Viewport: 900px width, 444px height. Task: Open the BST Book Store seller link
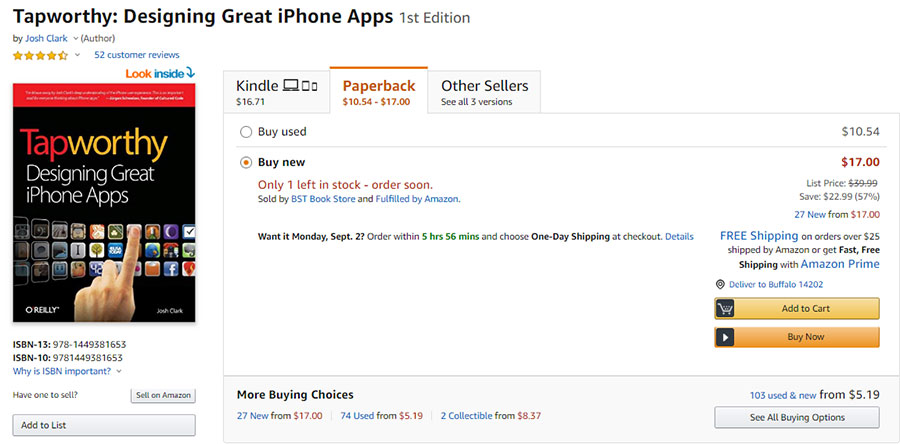coord(323,200)
